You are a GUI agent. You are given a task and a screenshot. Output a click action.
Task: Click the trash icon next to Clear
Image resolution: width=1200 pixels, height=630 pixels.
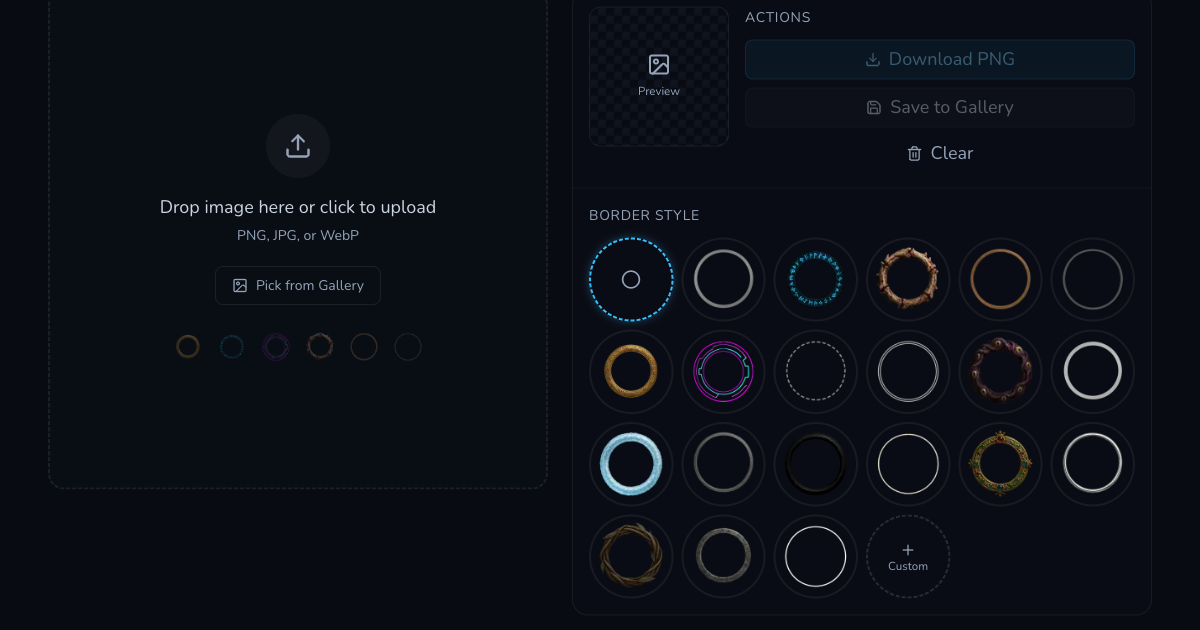pos(913,153)
